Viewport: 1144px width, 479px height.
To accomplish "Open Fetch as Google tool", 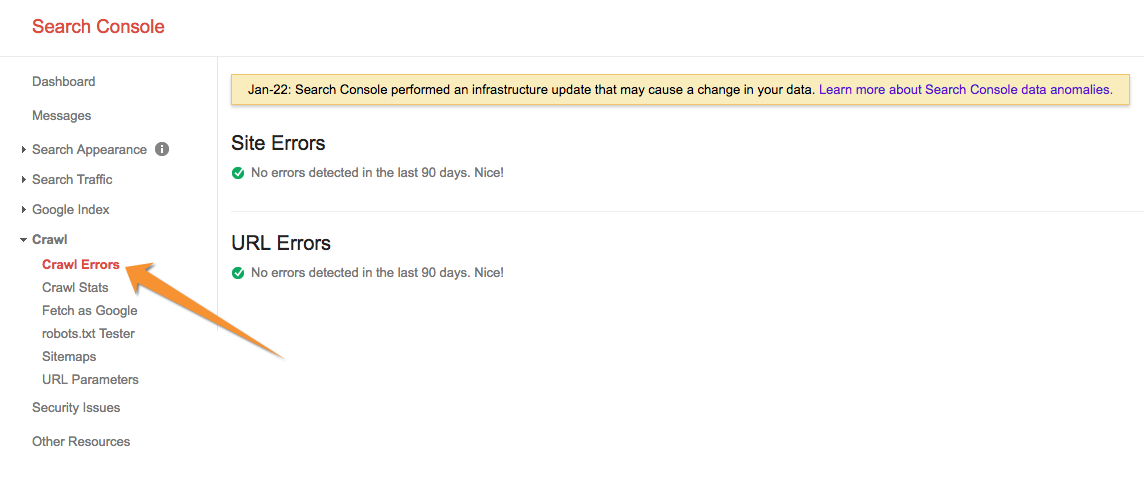I will pyautogui.click(x=90, y=311).
